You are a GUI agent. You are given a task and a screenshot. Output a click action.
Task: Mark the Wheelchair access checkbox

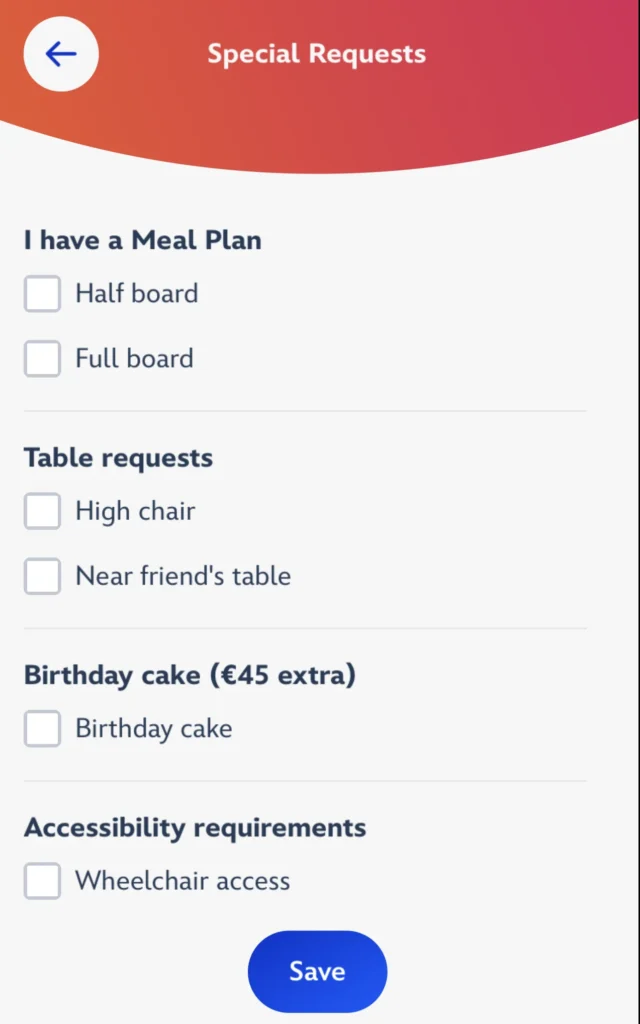coord(42,882)
